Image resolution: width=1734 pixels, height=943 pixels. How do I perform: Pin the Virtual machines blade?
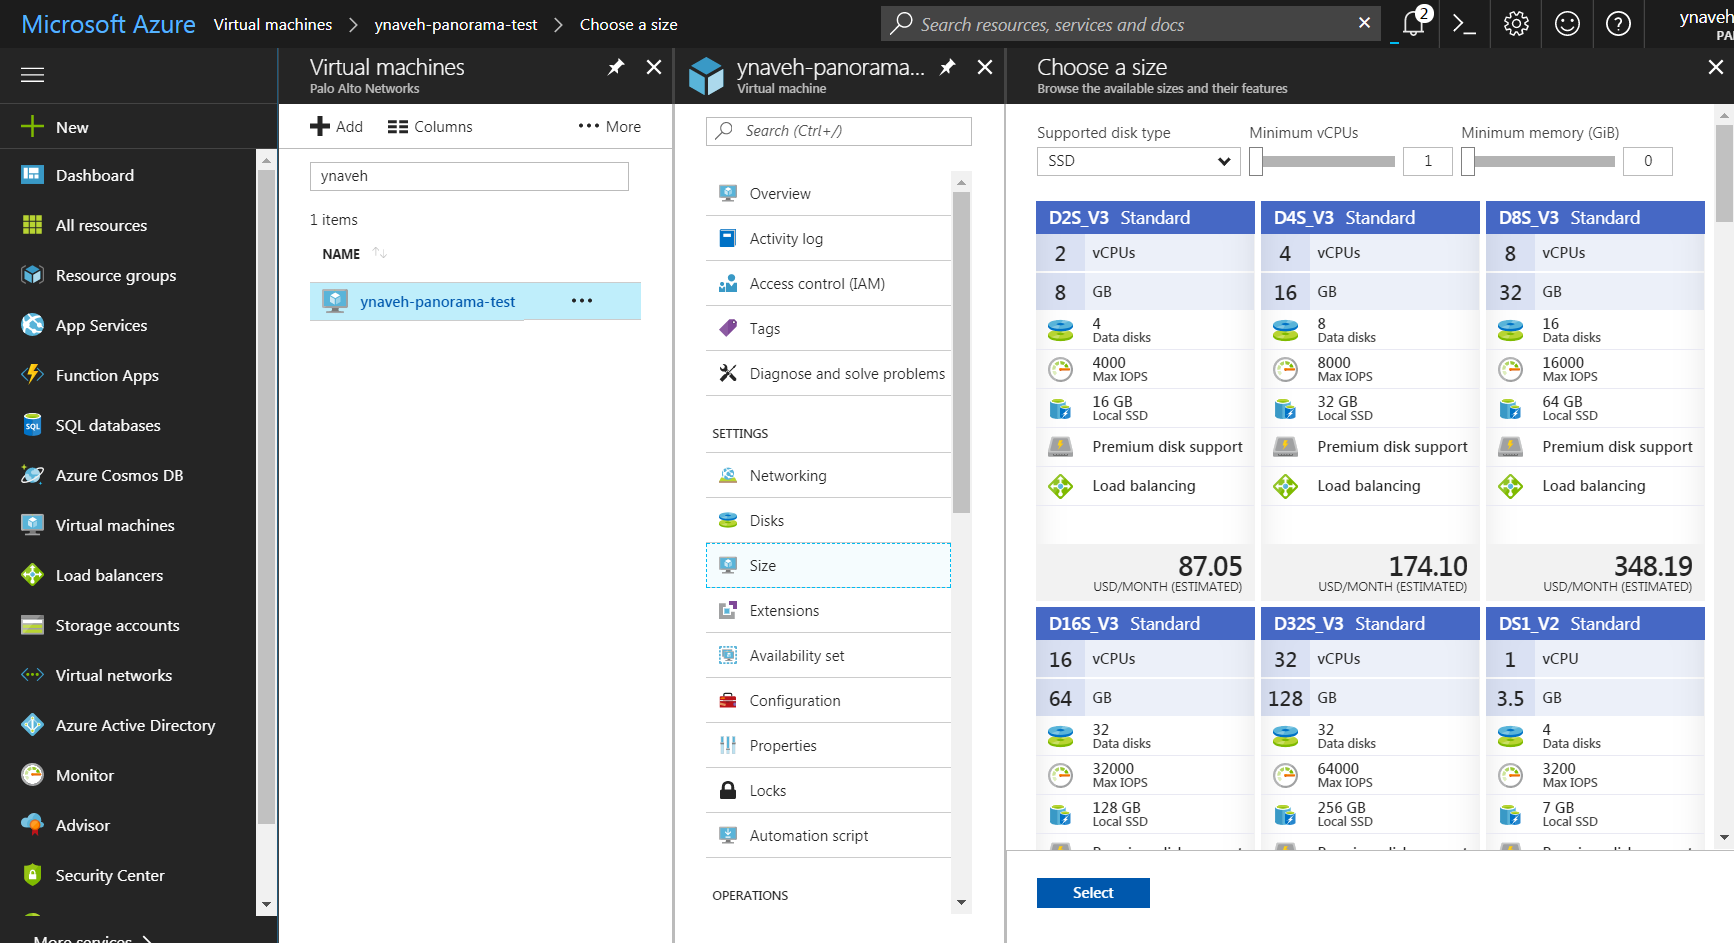tap(616, 67)
